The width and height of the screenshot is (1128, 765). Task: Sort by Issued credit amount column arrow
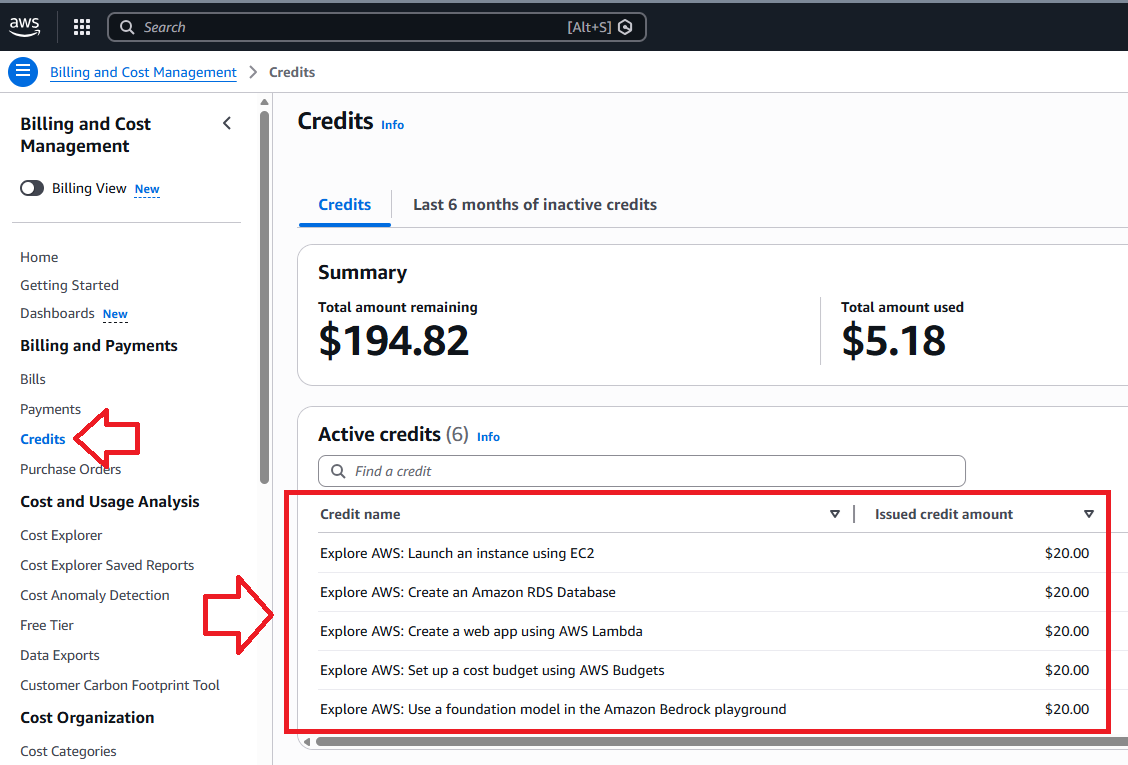coord(1088,514)
